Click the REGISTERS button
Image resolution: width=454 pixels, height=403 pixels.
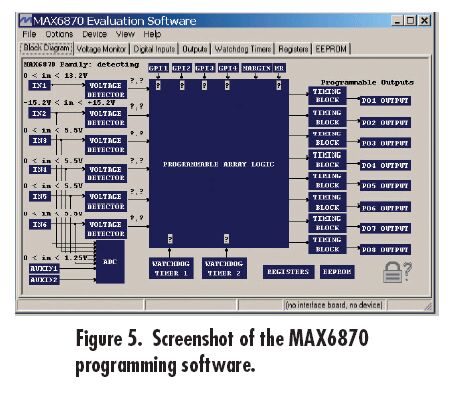coord(288,272)
